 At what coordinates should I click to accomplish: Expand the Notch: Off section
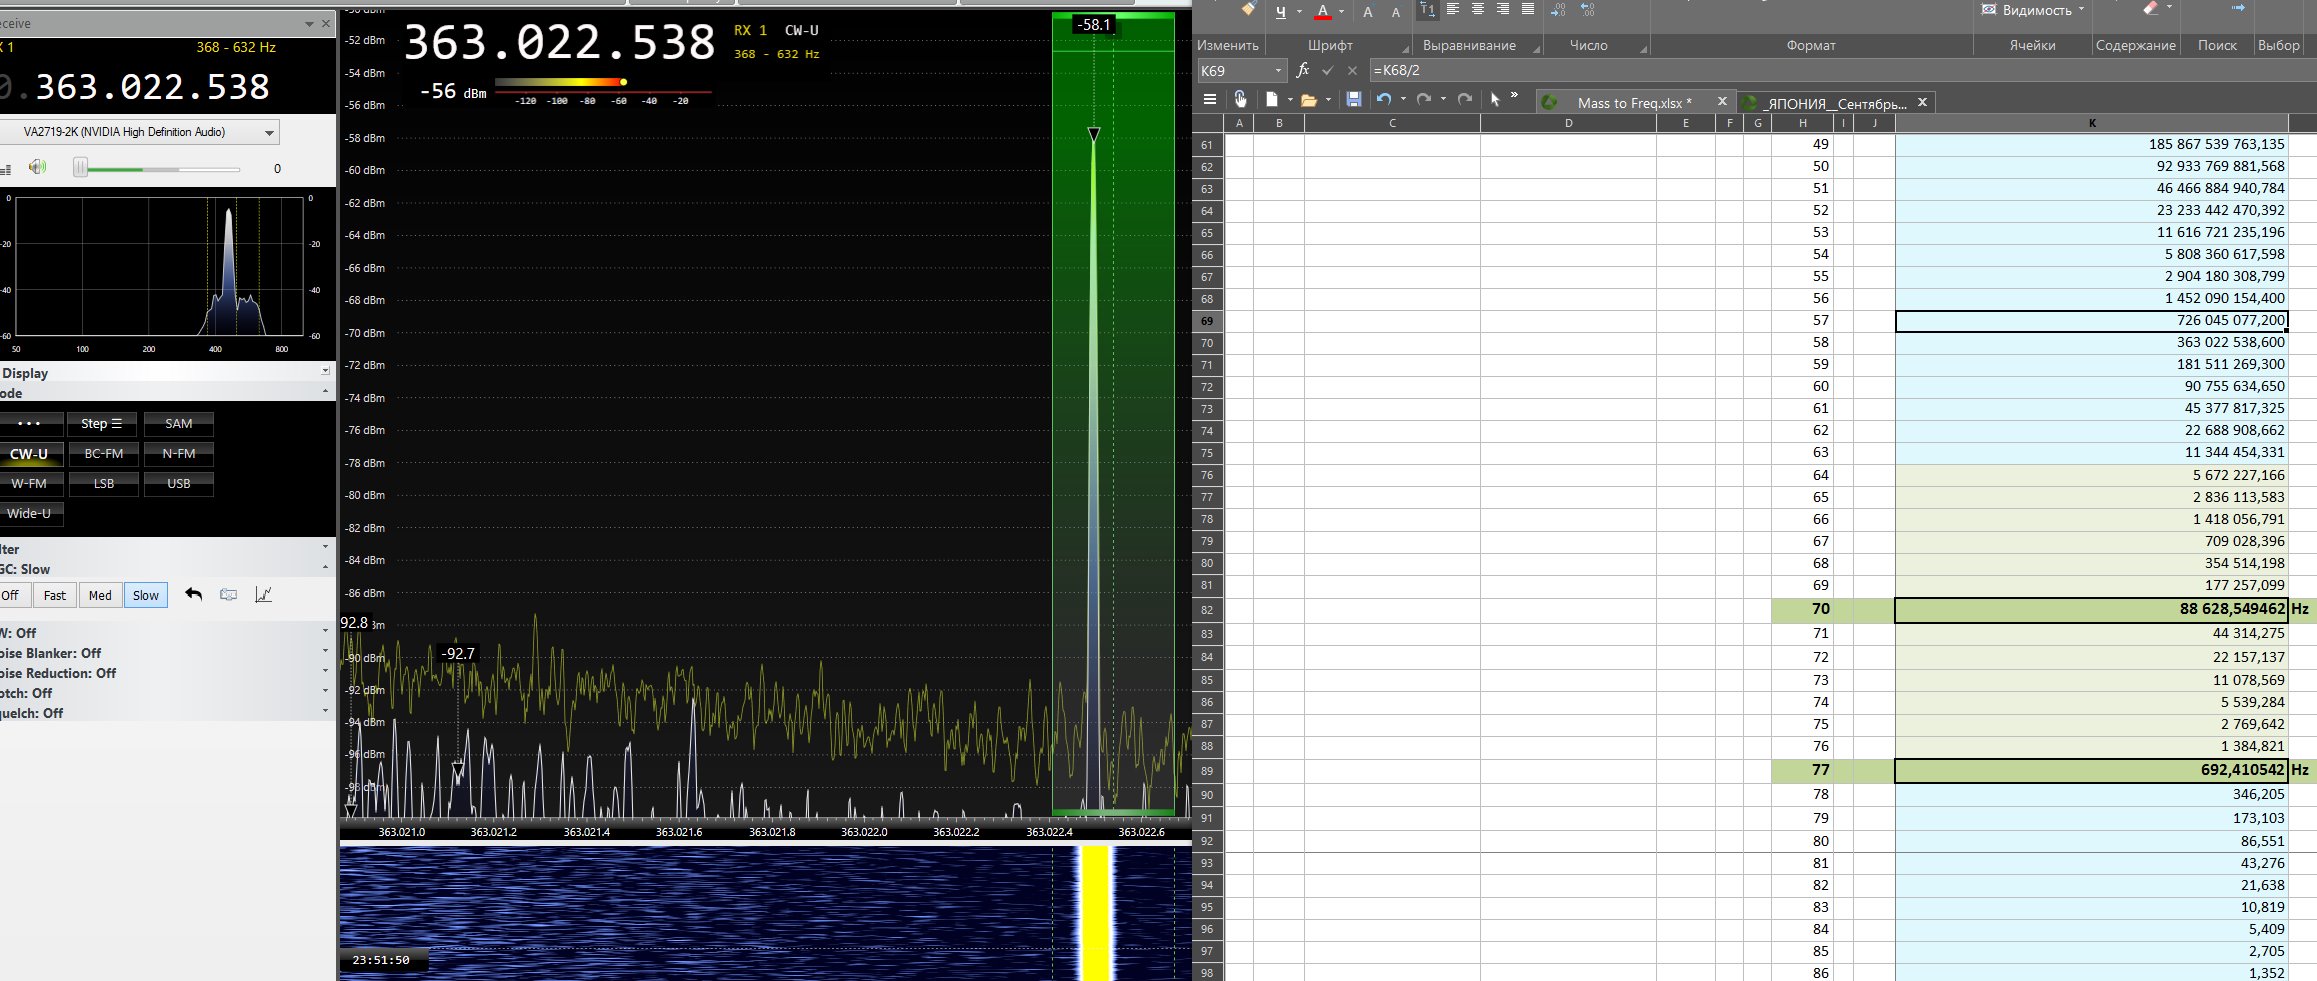(325, 692)
